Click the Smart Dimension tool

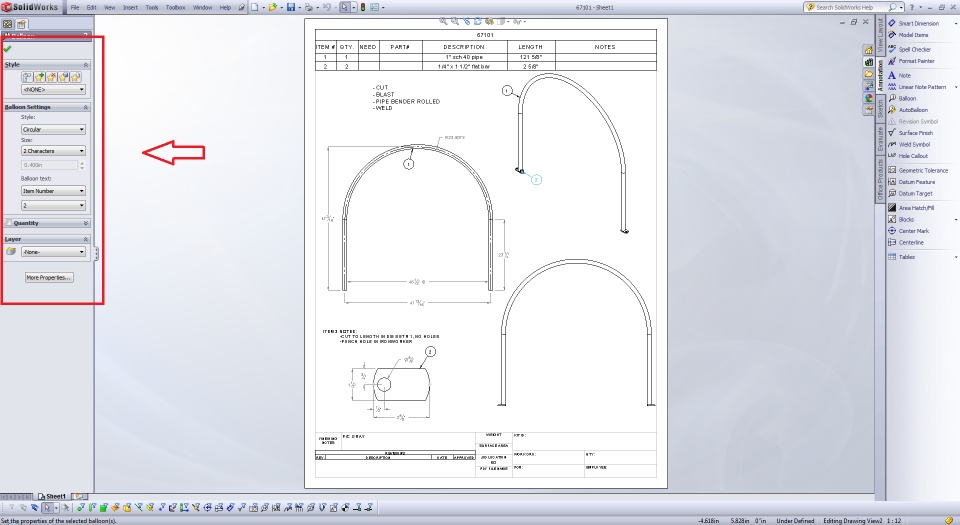913,23
